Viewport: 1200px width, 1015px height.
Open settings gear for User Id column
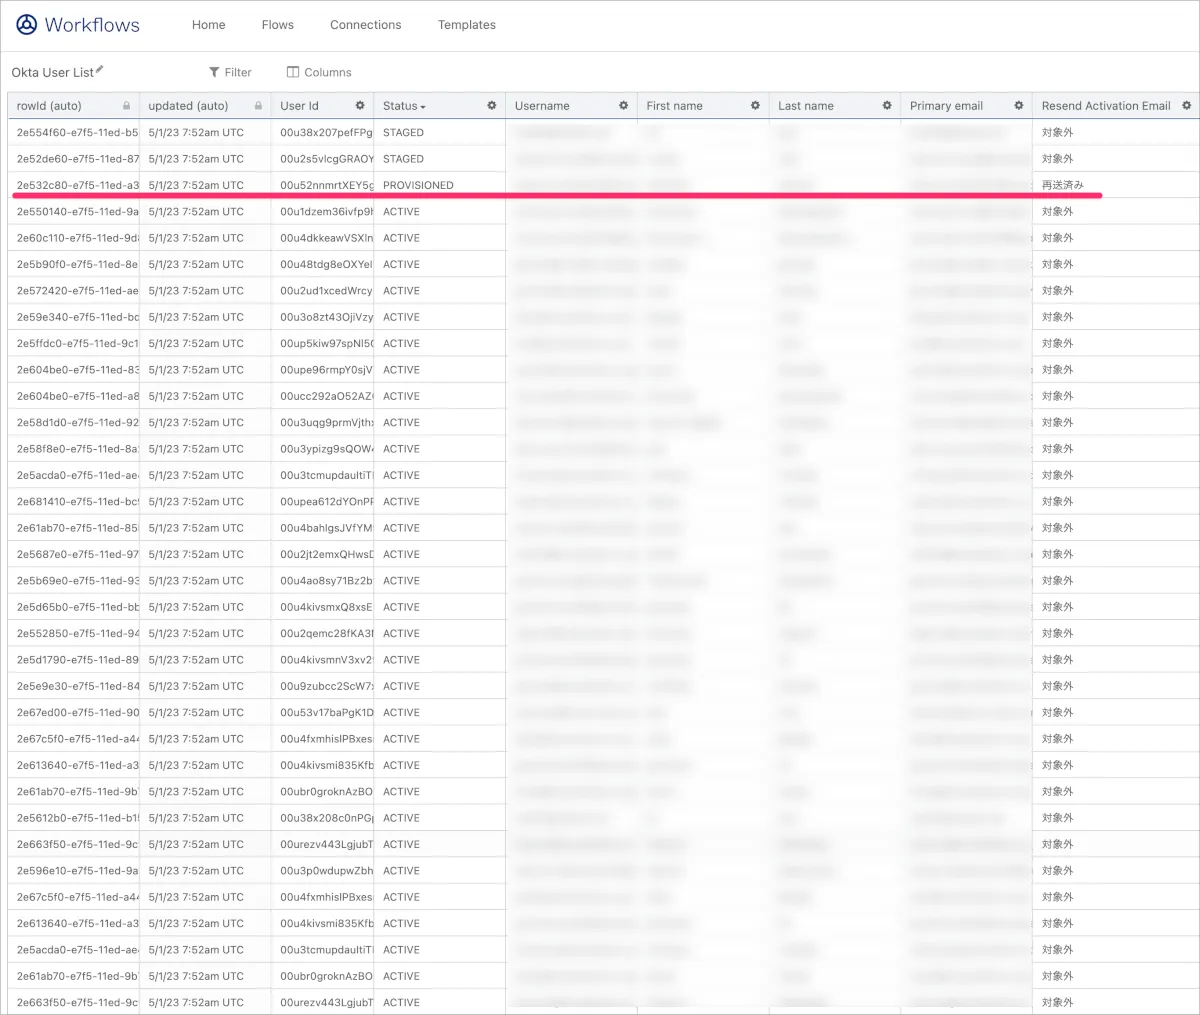[x=360, y=105]
